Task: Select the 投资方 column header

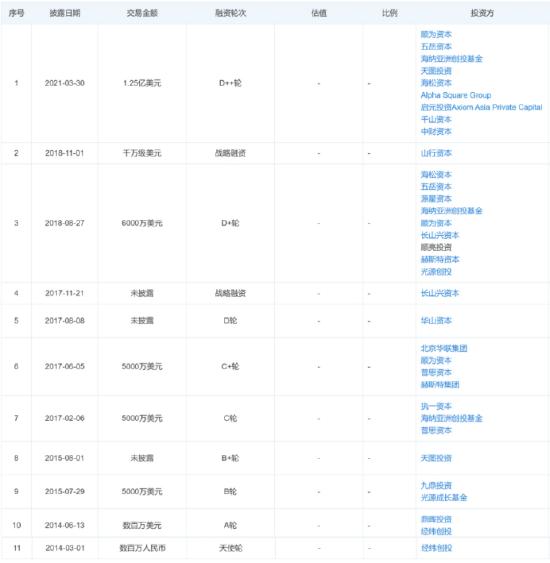Action: click(x=482, y=13)
